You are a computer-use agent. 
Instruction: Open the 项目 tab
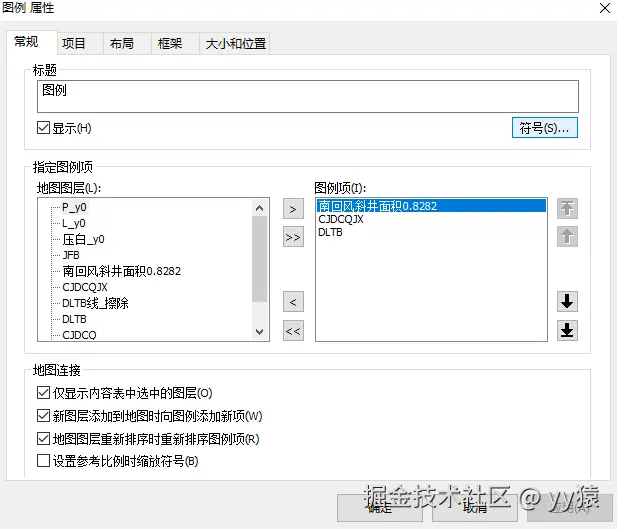(x=80, y=43)
